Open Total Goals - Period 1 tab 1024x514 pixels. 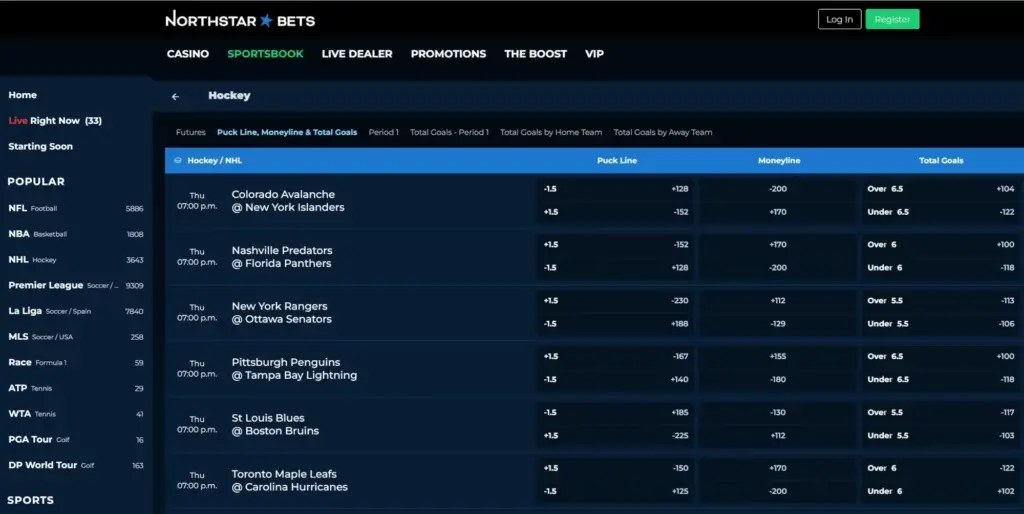pyautogui.click(x=449, y=132)
